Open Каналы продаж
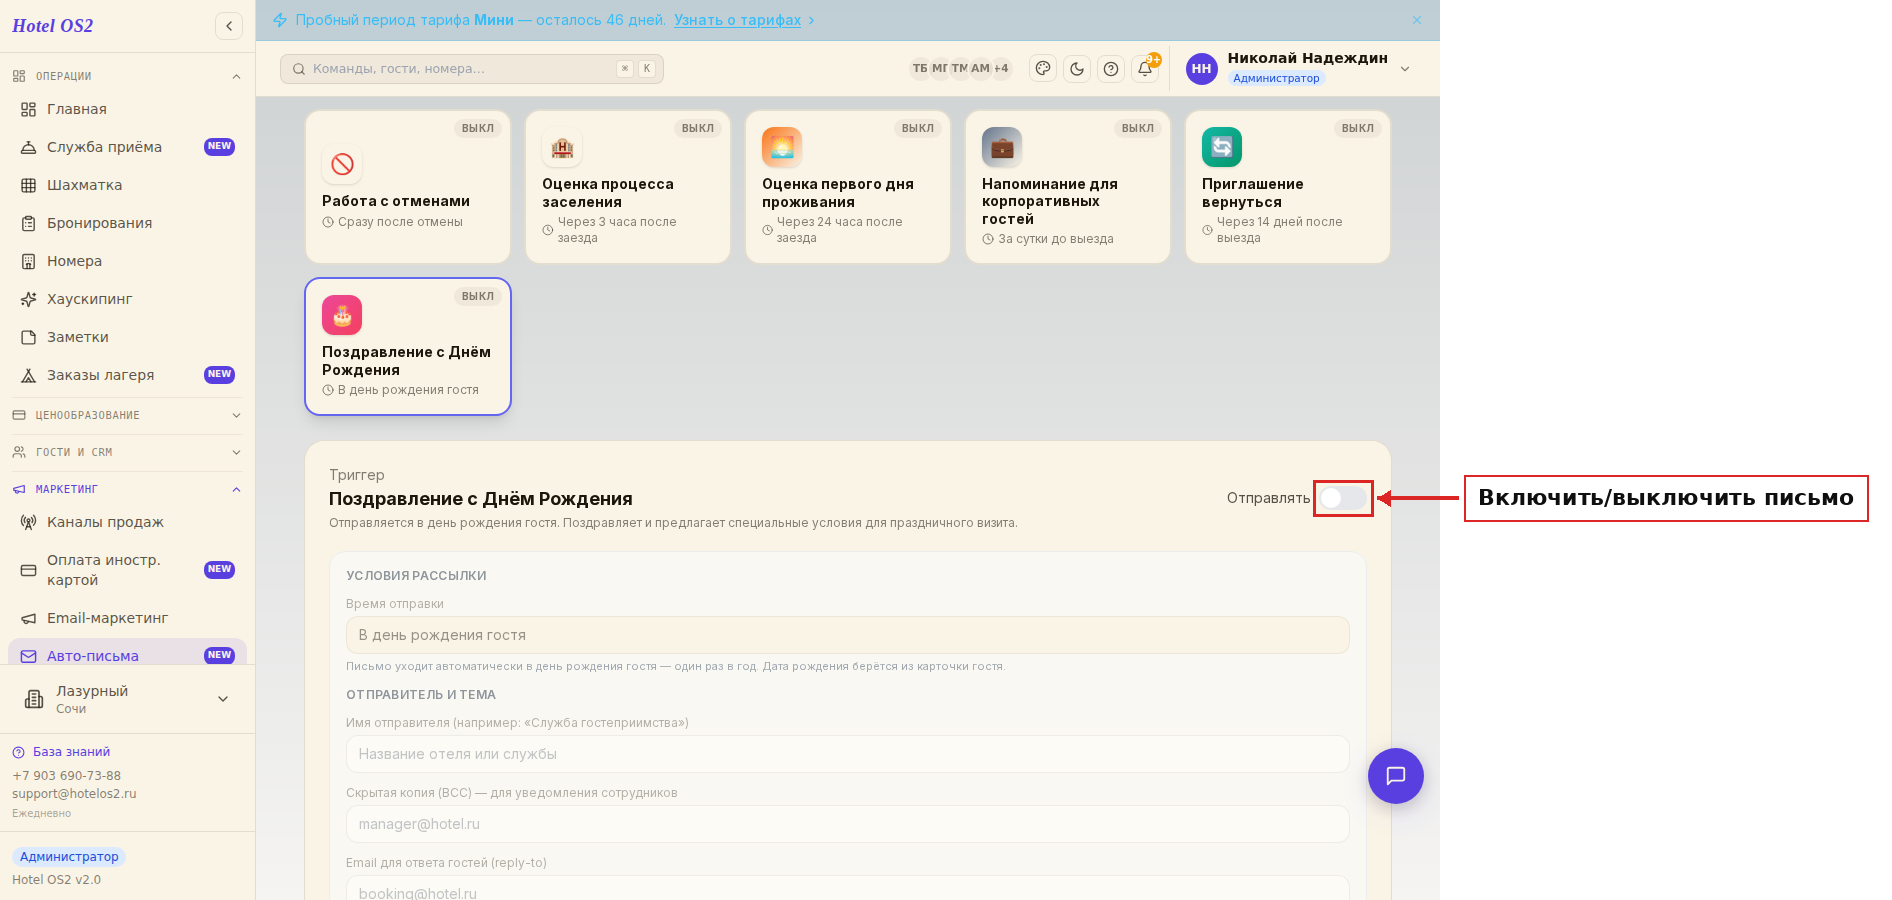 click(x=127, y=522)
